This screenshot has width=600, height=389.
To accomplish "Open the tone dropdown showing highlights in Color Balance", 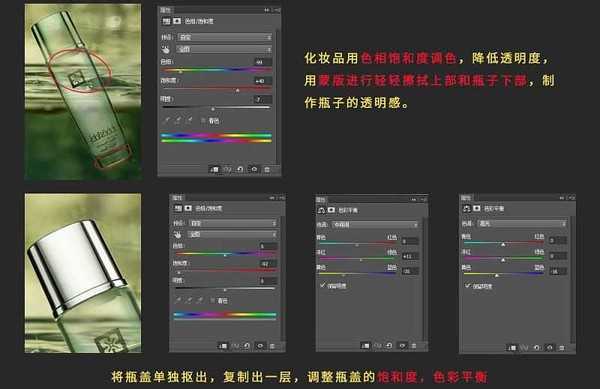I will pyautogui.click(x=522, y=223).
